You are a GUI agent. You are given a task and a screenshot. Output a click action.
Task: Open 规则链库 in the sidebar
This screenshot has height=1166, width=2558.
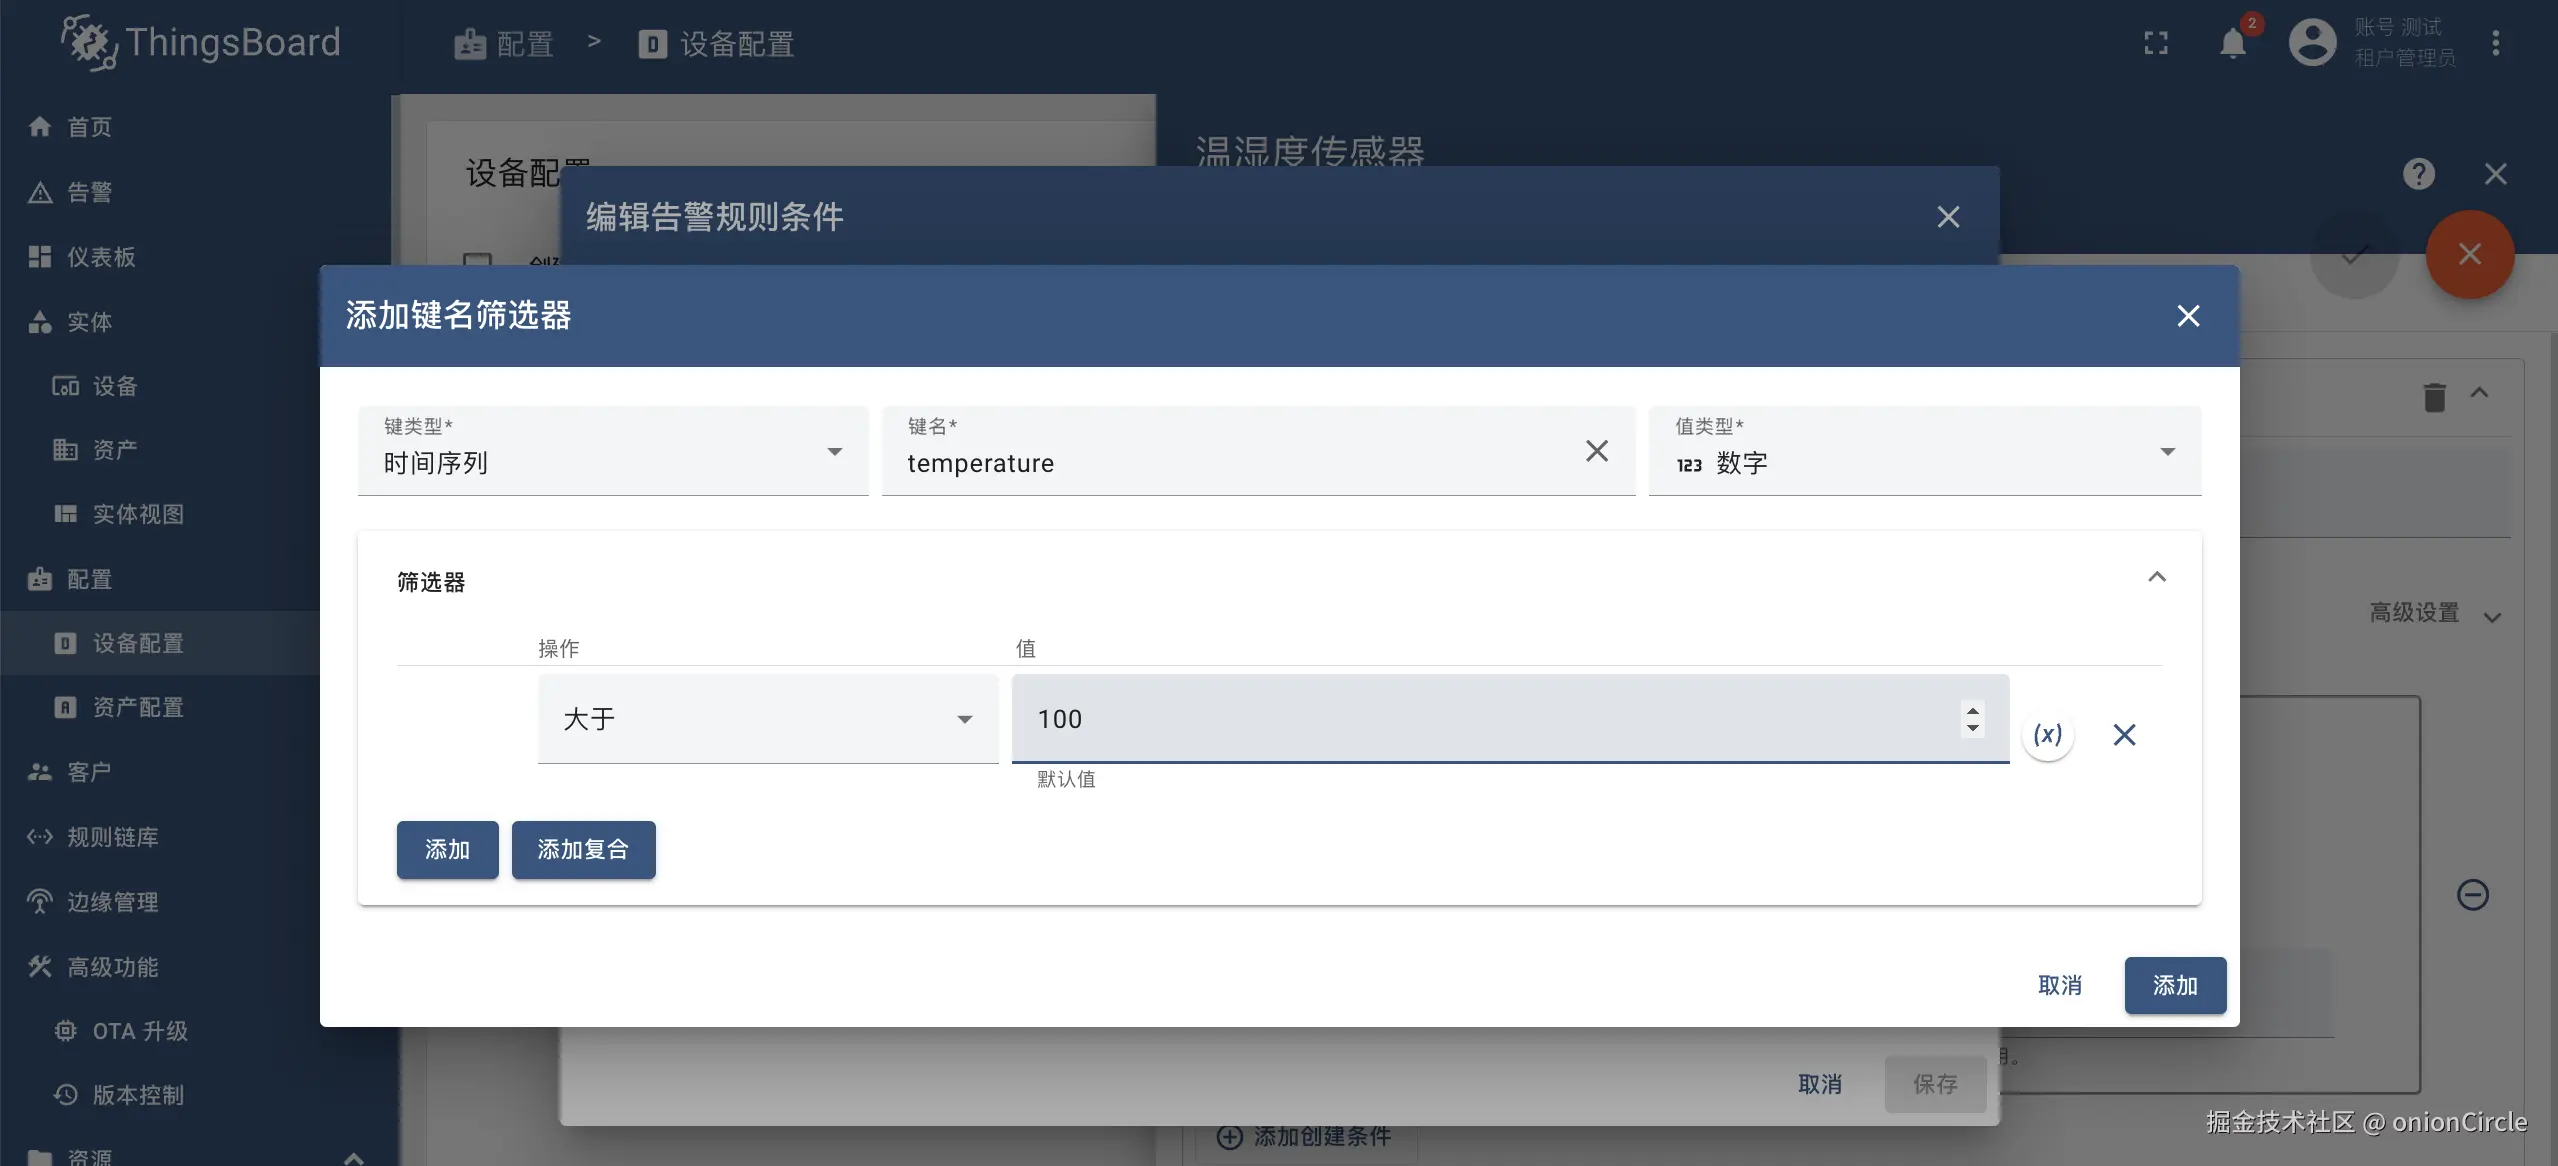[x=112, y=837]
